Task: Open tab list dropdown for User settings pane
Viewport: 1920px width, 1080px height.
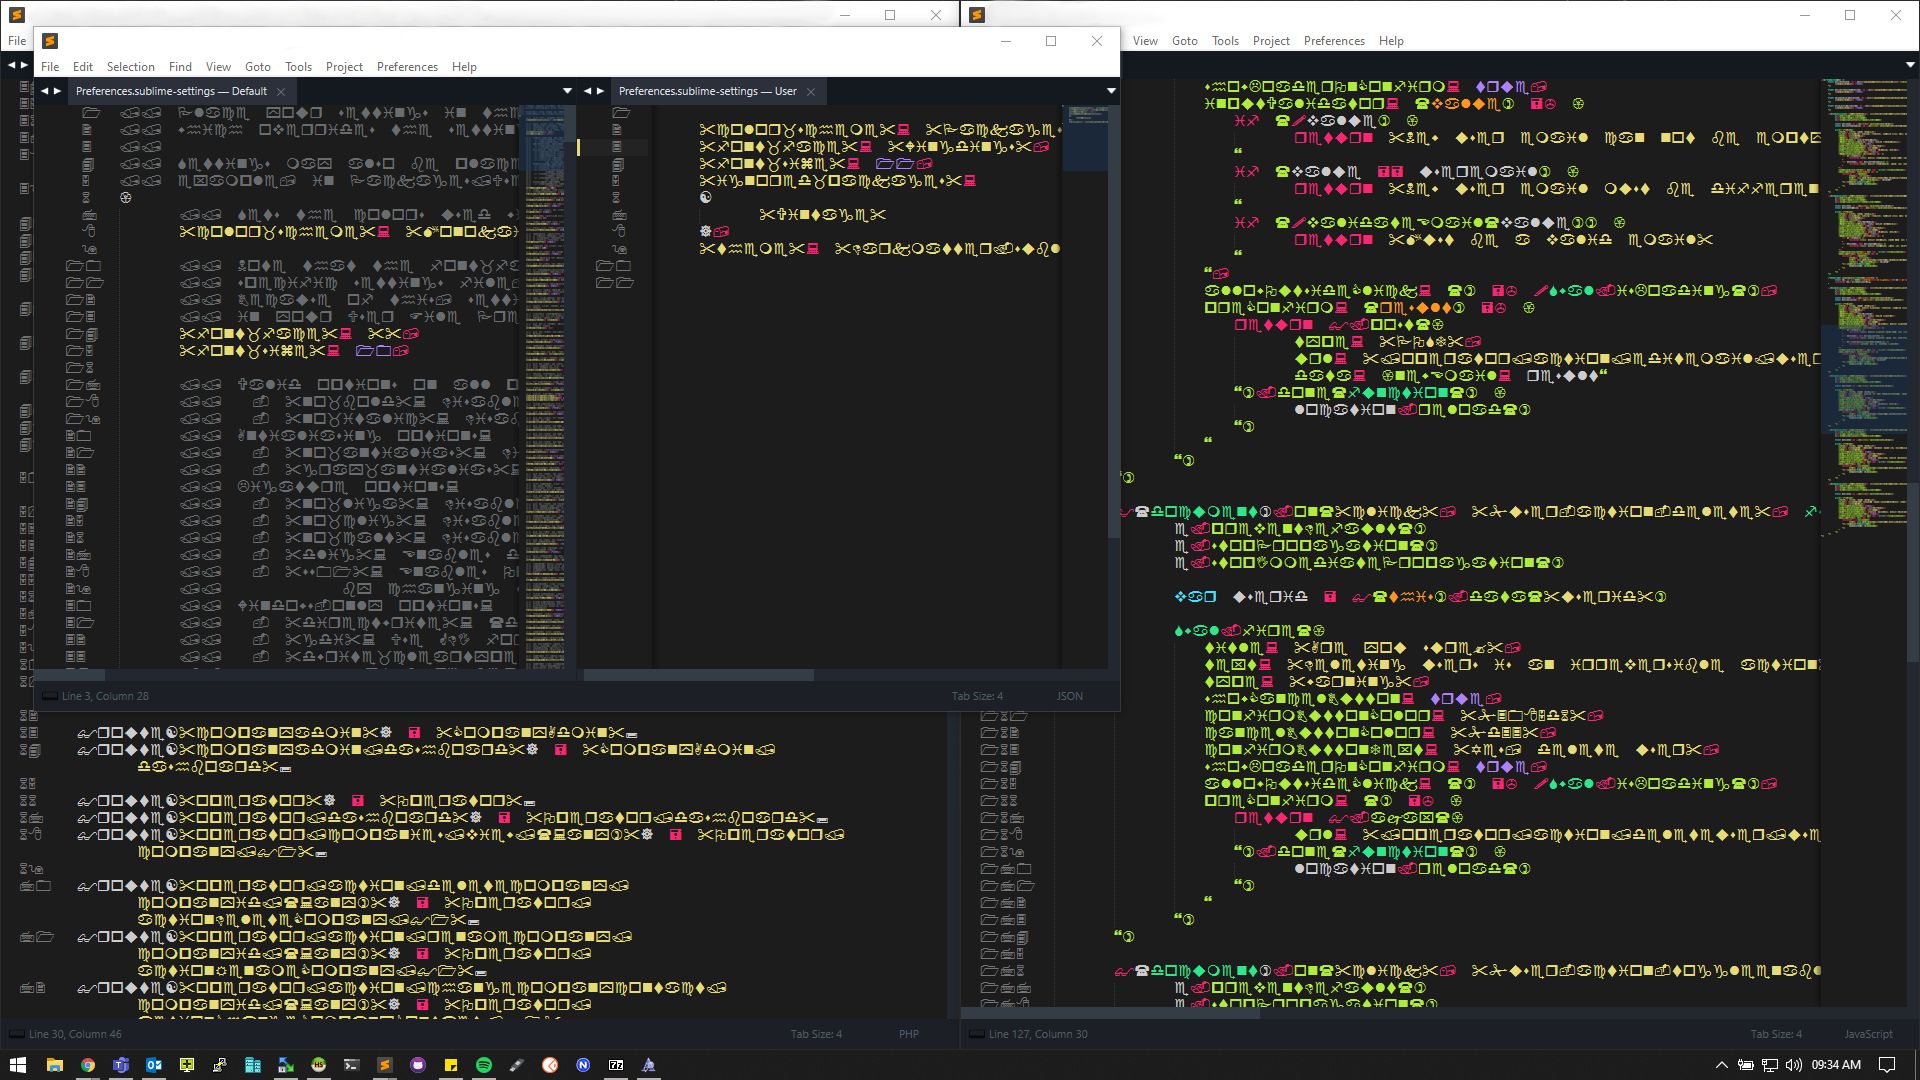Action: [1110, 91]
